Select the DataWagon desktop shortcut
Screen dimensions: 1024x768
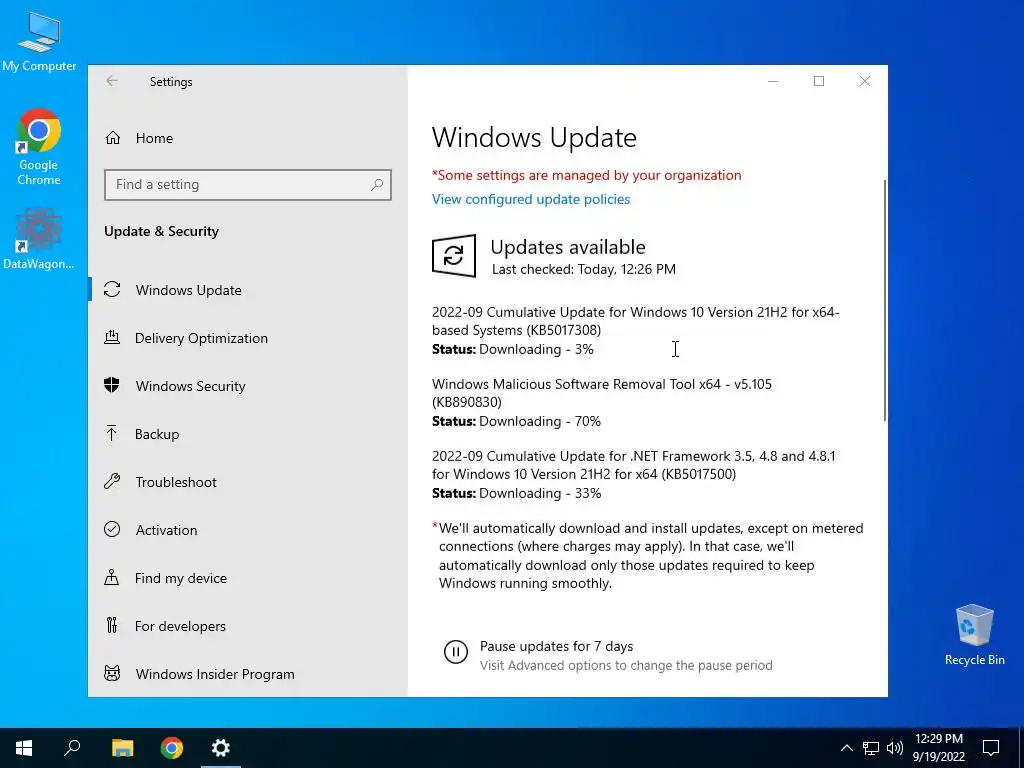click(39, 240)
